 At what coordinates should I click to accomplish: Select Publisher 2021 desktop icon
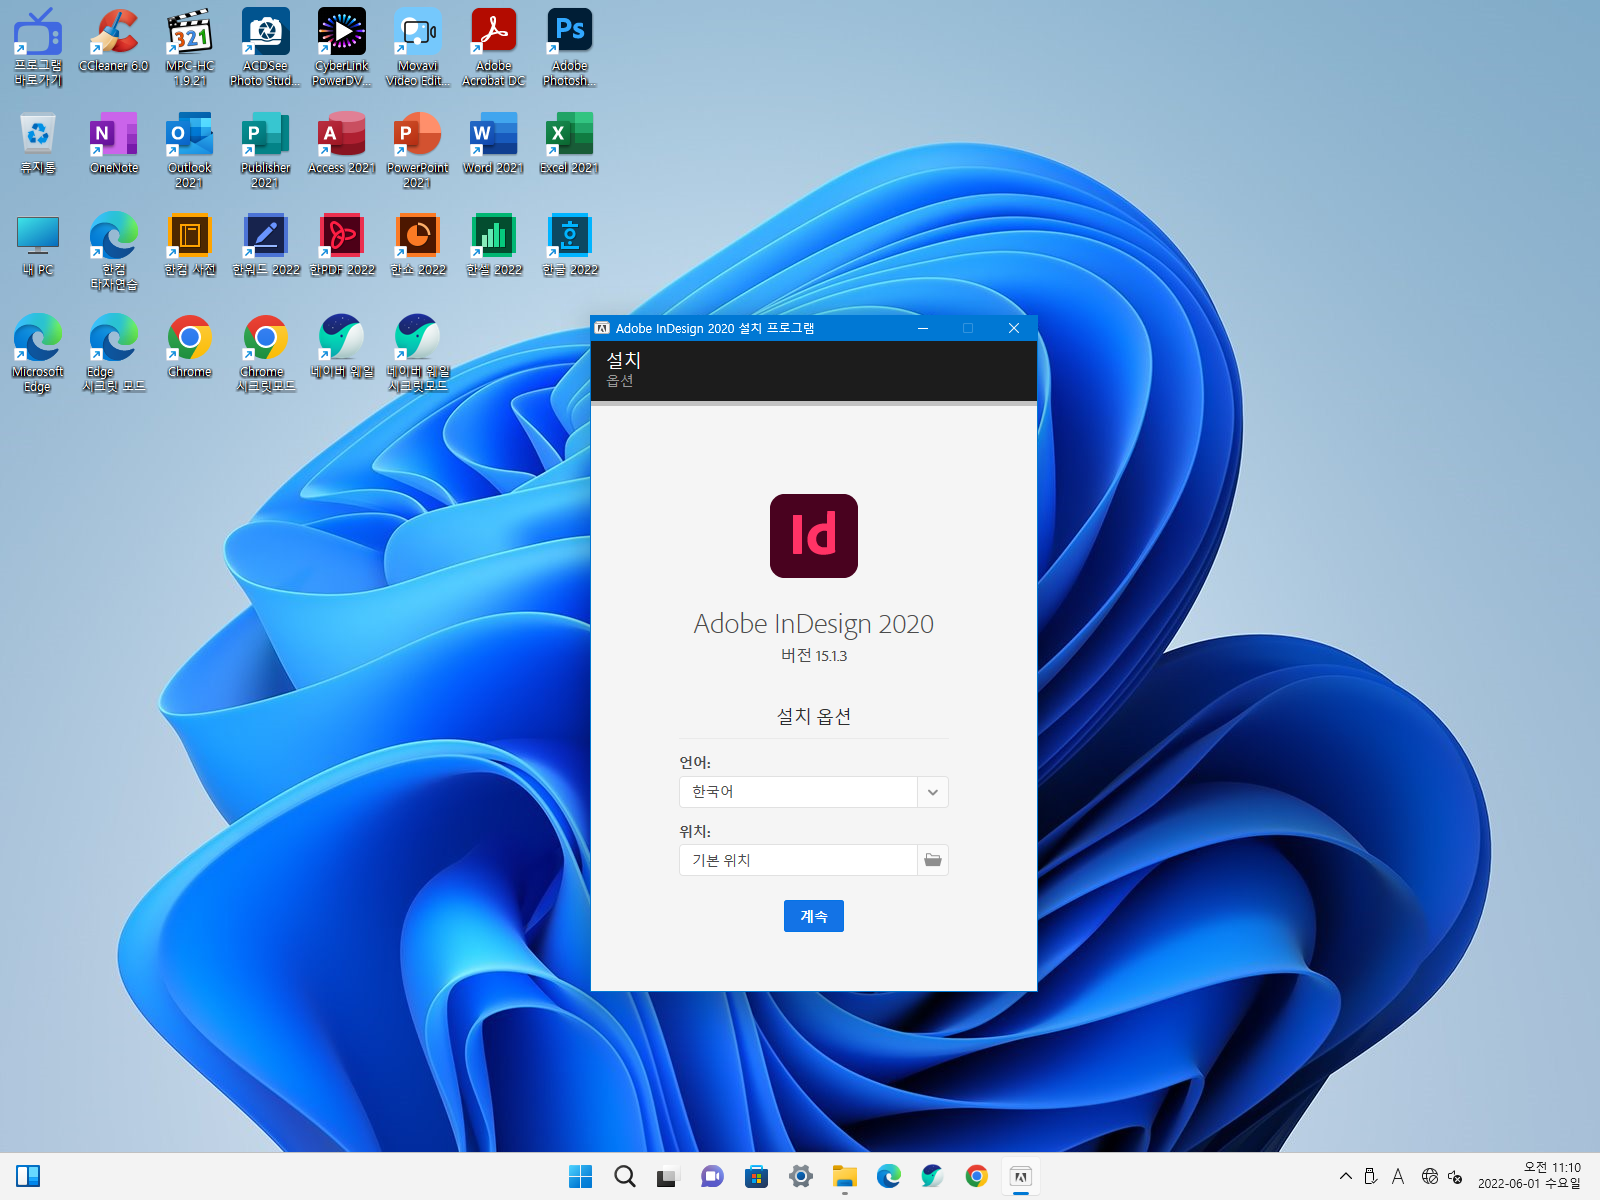click(265, 149)
